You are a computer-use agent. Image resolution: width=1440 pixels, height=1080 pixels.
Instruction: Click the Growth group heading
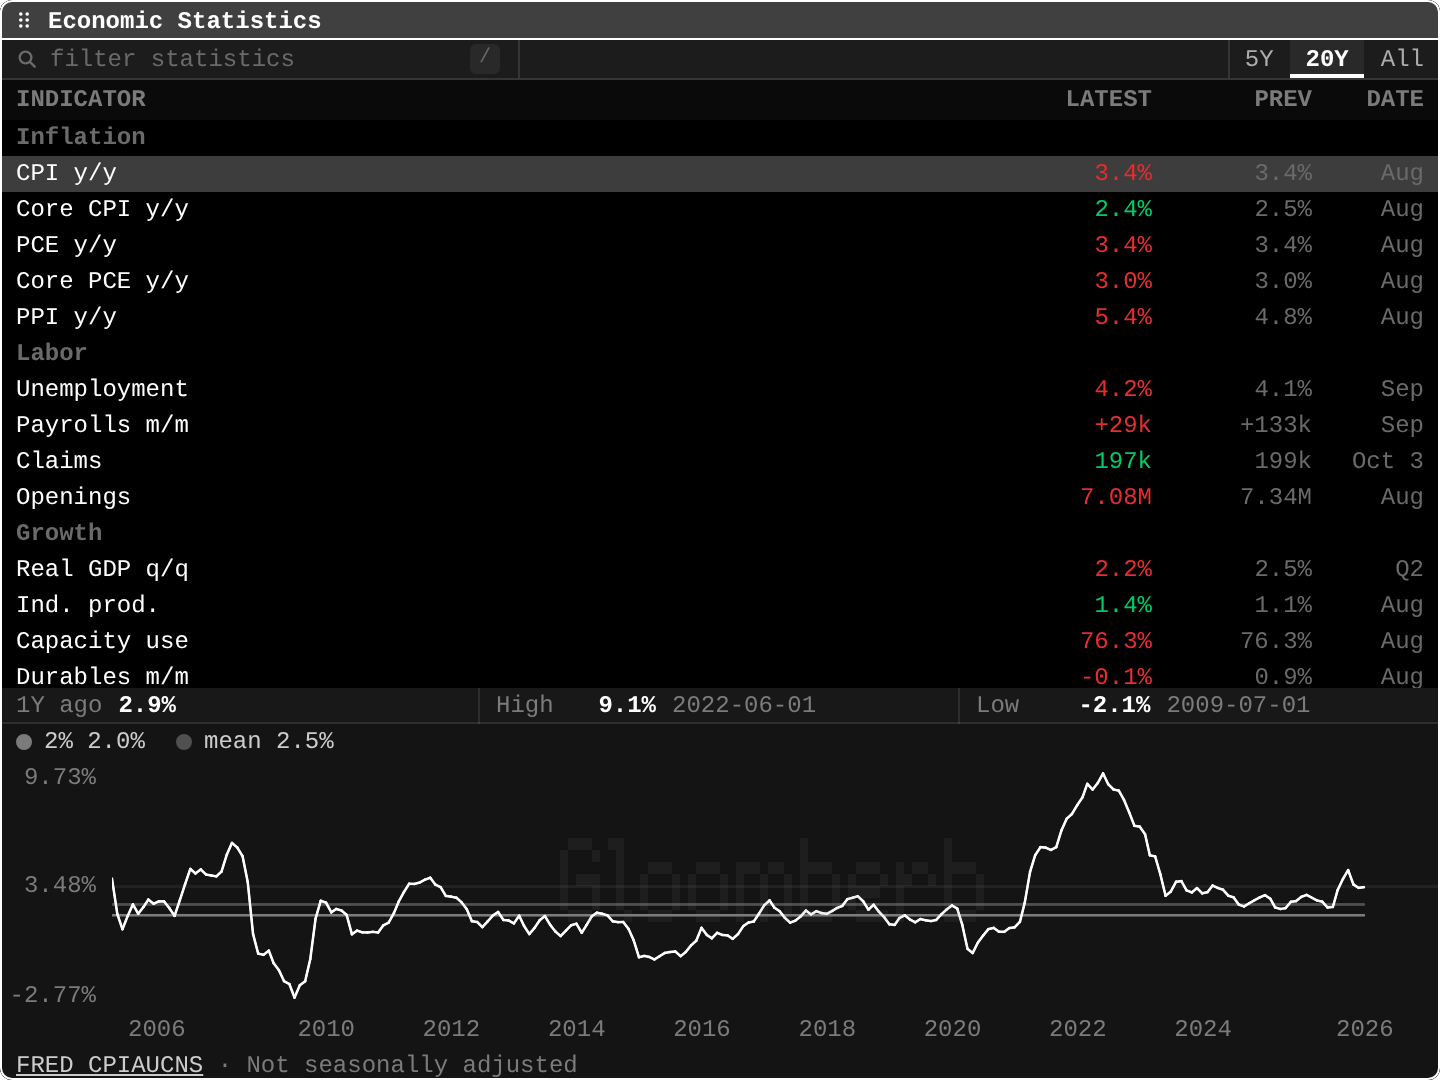[x=59, y=533]
